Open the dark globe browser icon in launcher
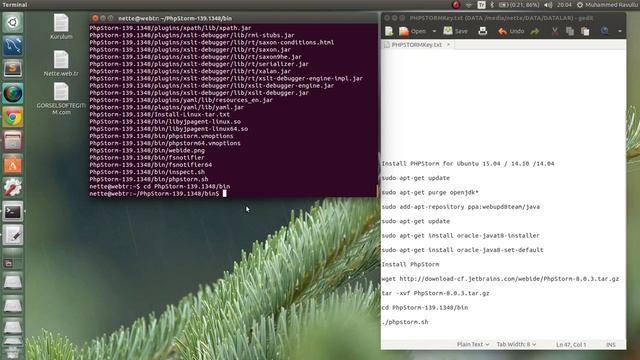Image resolution: width=640 pixels, height=360 pixels. point(13,93)
